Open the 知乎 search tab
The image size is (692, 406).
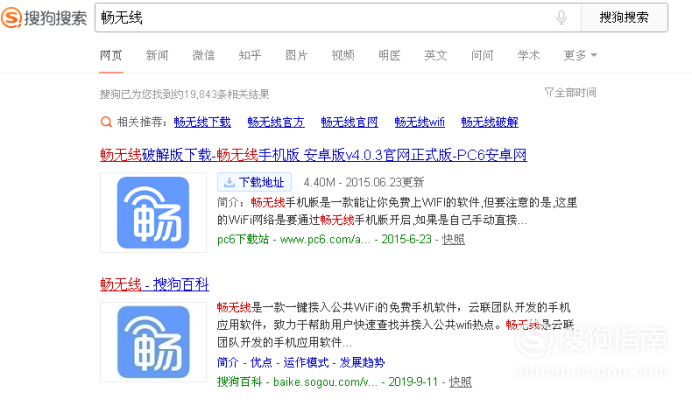[x=250, y=55]
